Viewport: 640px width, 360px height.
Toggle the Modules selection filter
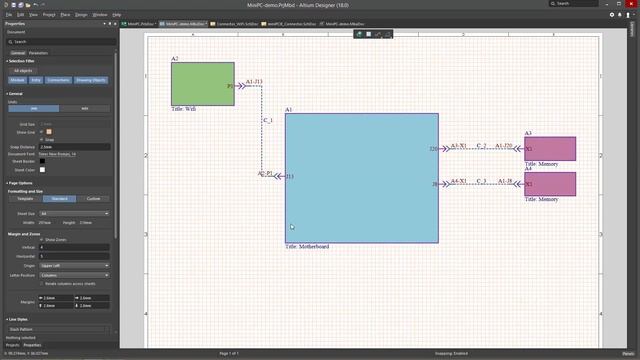18,80
